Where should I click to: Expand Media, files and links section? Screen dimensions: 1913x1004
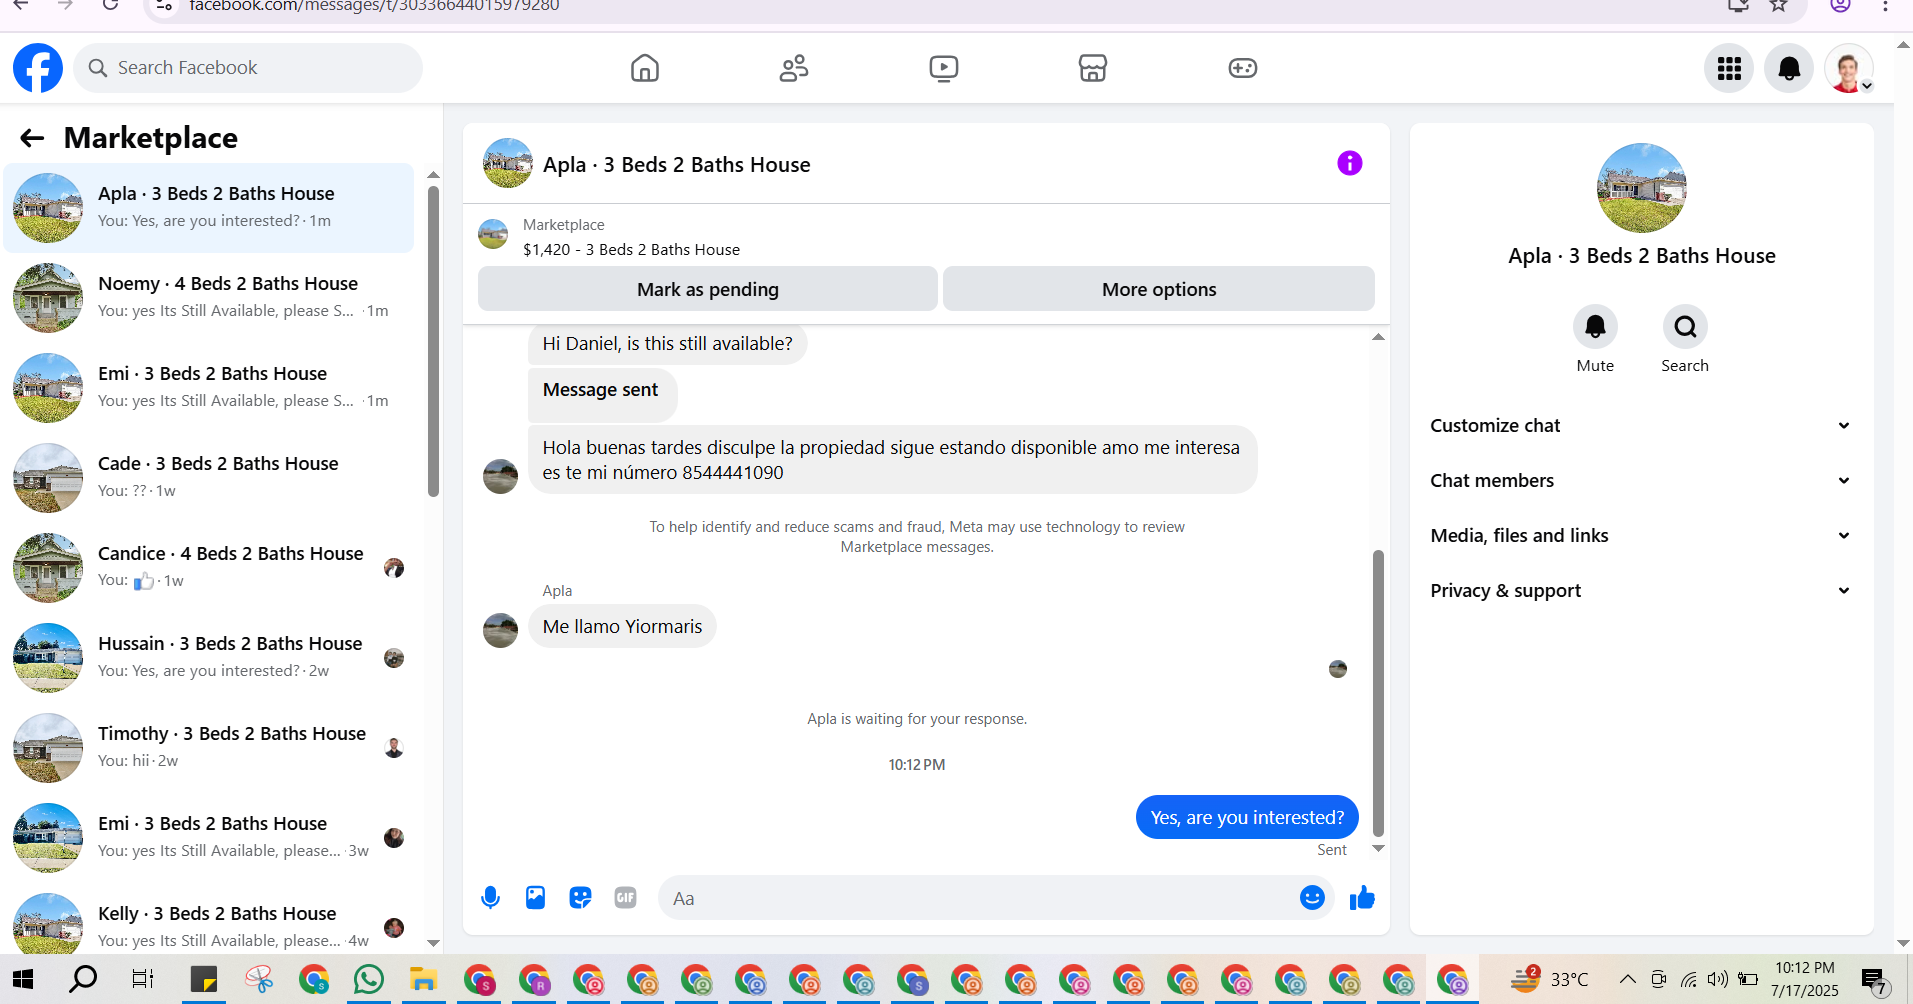click(1641, 536)
